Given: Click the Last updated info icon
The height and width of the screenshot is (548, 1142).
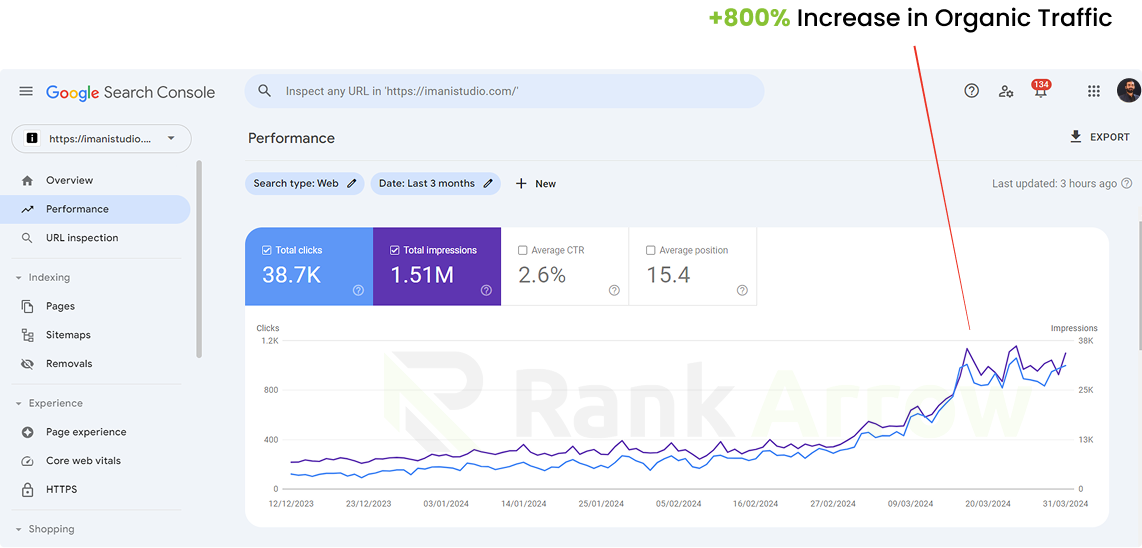Looking at the screenshot, I should (x=1127, y=184).
